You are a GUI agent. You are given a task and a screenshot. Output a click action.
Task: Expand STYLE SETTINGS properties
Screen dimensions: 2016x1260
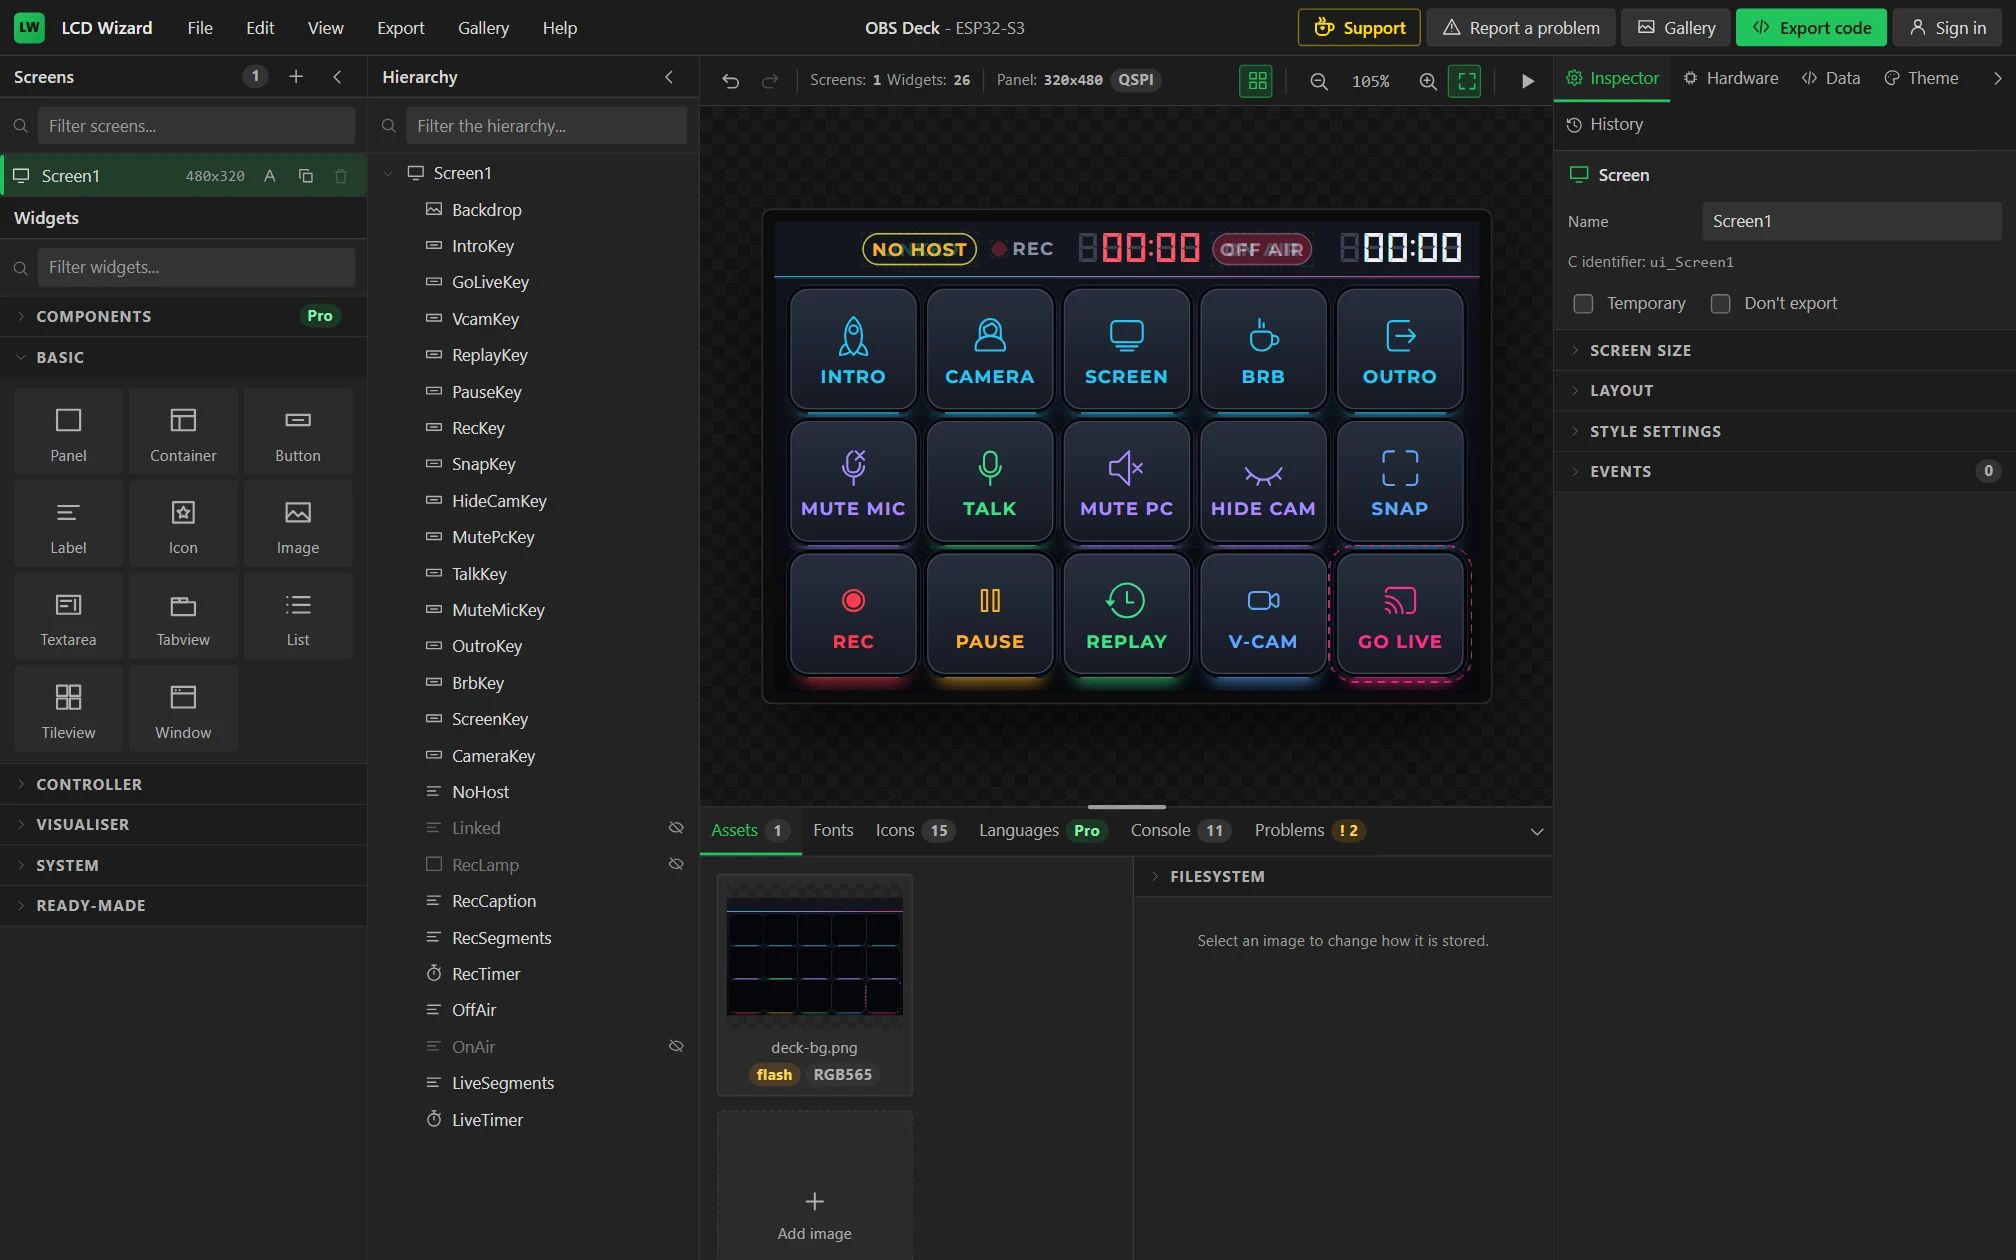(1785, 431)
